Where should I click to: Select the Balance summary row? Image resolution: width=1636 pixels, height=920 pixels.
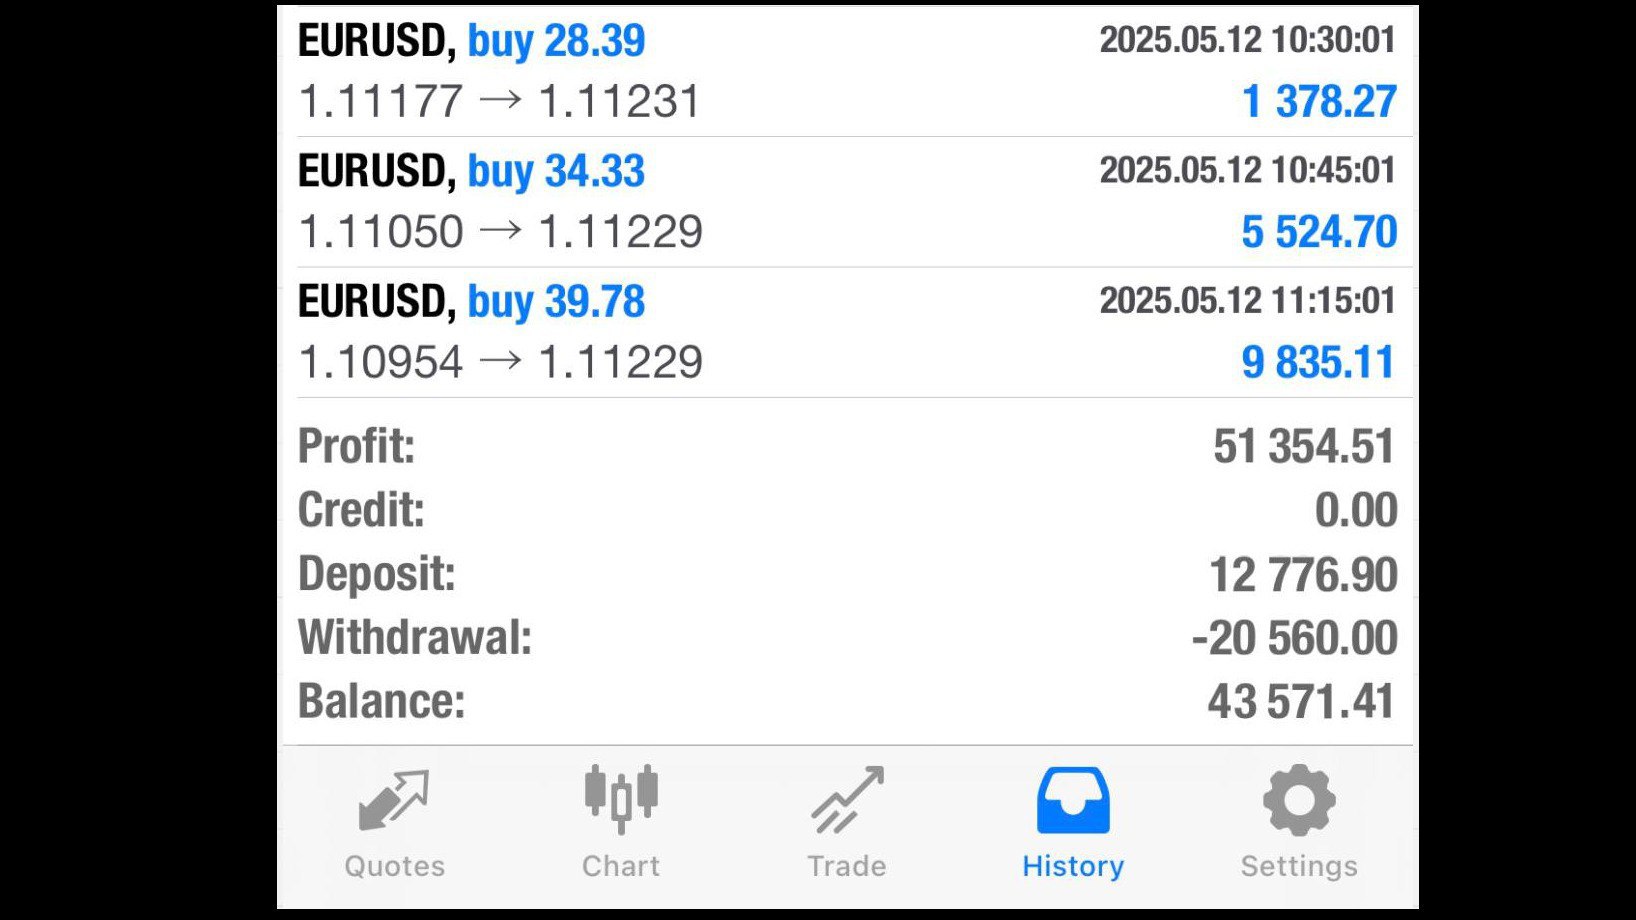(847, 701)
